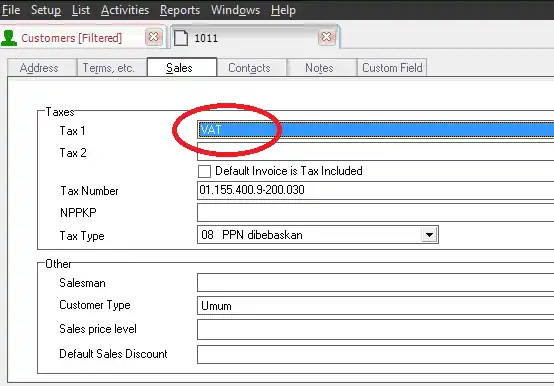Expand the Tax Type dropdown arrow
Screen dimensions: 554x386
[429, 235]
